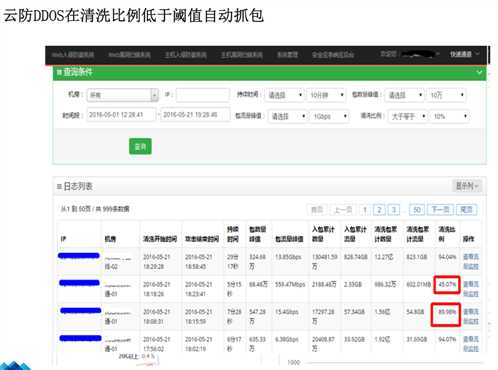Jump to page 50 in pagination
The height and width of the screenshot is (370, 498).
(x=417, y=210)
